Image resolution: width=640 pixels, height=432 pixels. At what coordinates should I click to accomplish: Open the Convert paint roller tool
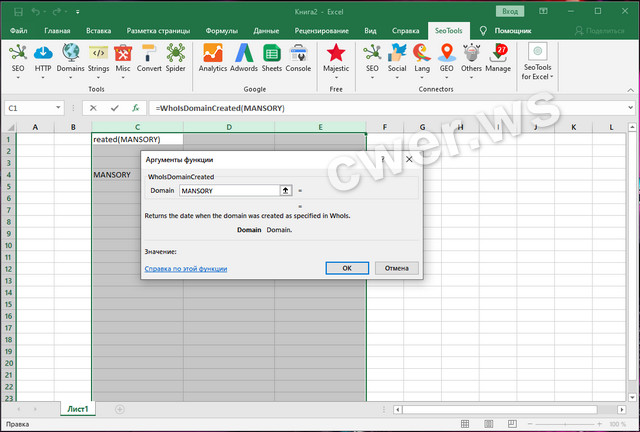[x=149, y=58]
